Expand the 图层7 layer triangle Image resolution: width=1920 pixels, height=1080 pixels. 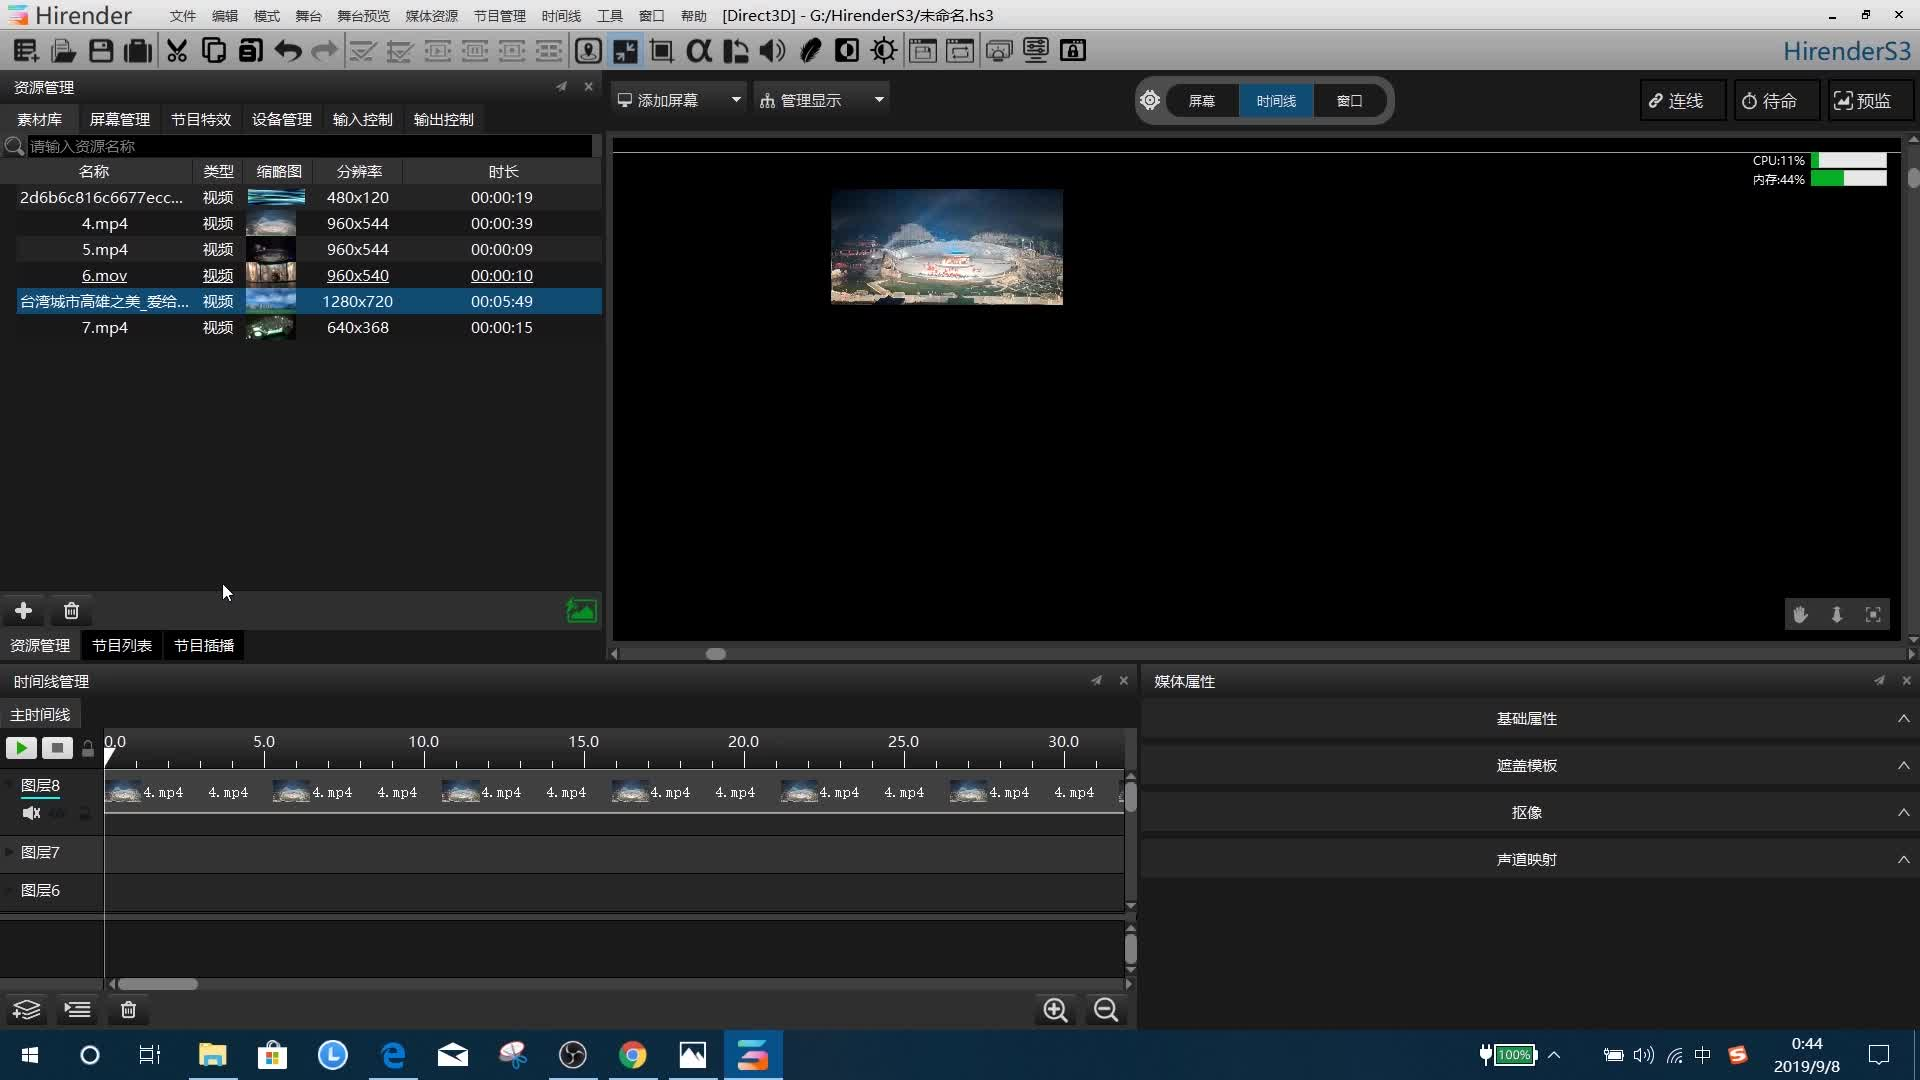tap(10, 853)
